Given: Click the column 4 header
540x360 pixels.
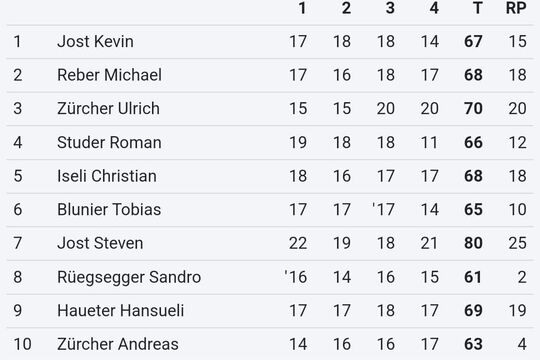Looking at the screenshot, I should [434, 8].
